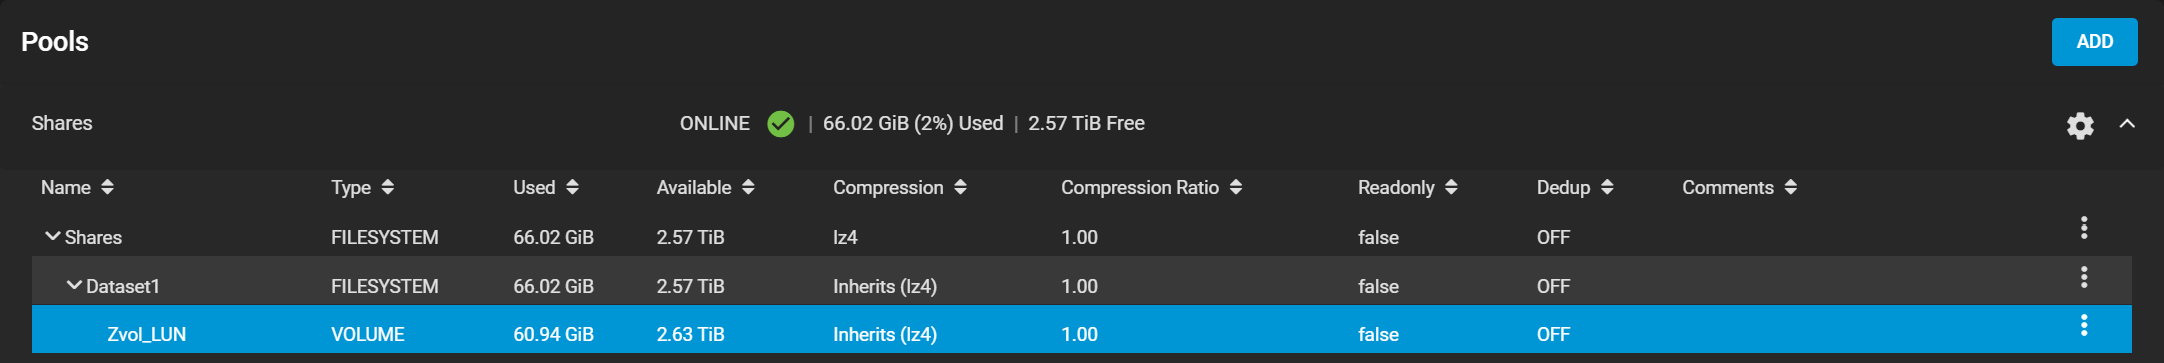Sort by the Dedup column header
This screenshot has width=2164, height=363.
point(1575,187)
